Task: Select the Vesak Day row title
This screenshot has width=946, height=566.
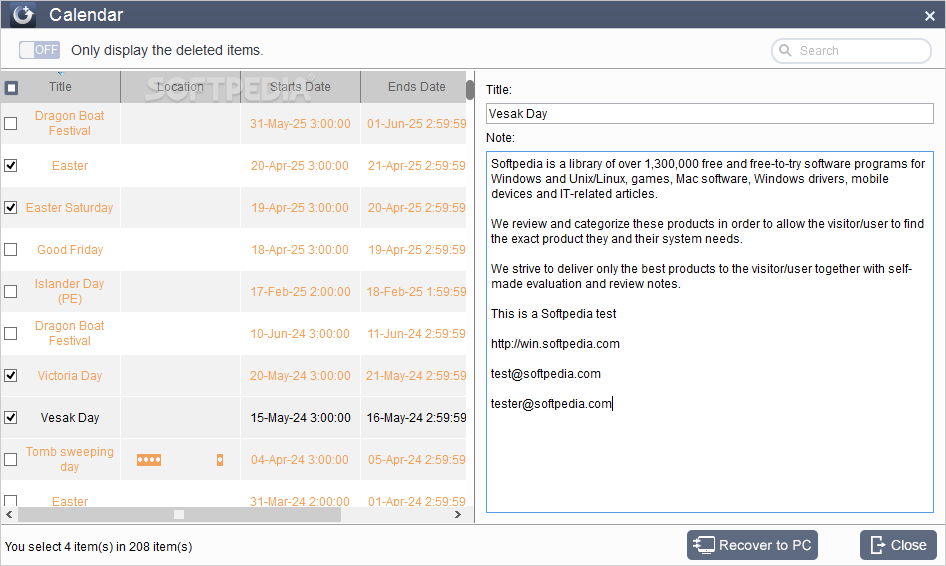Action: tap(70, 418)
